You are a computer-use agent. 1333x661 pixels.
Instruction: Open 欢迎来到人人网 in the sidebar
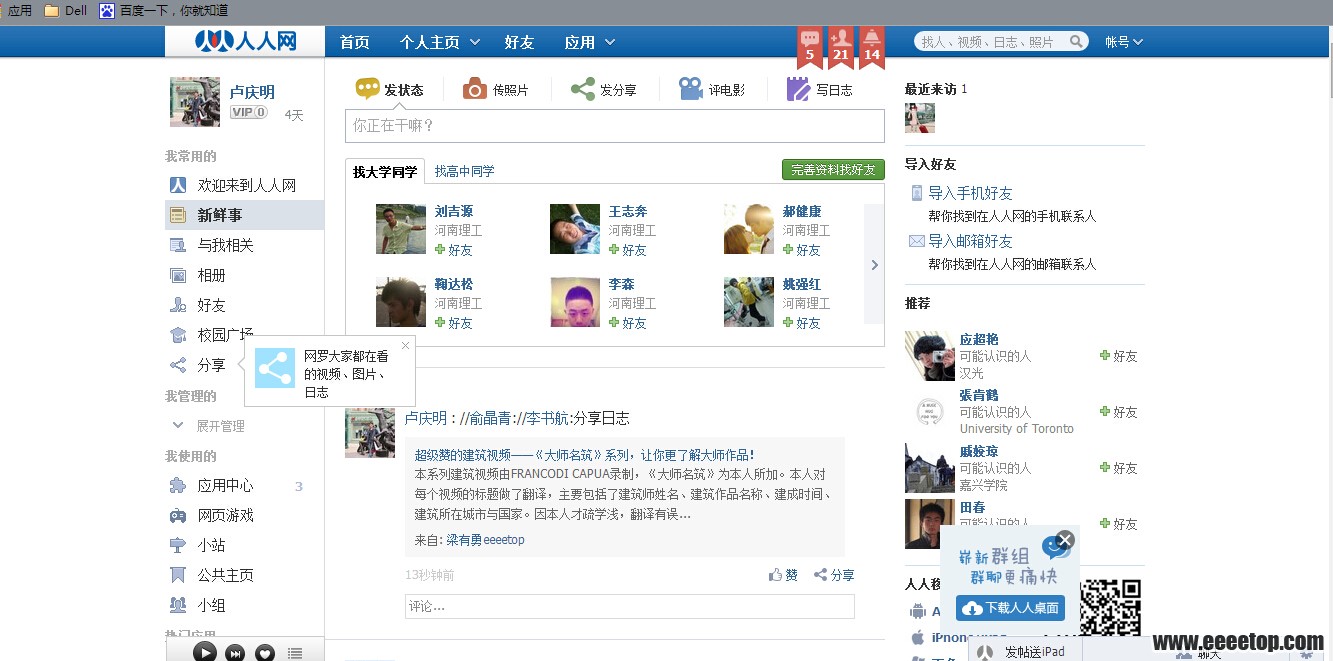click(x=244, y=185)
